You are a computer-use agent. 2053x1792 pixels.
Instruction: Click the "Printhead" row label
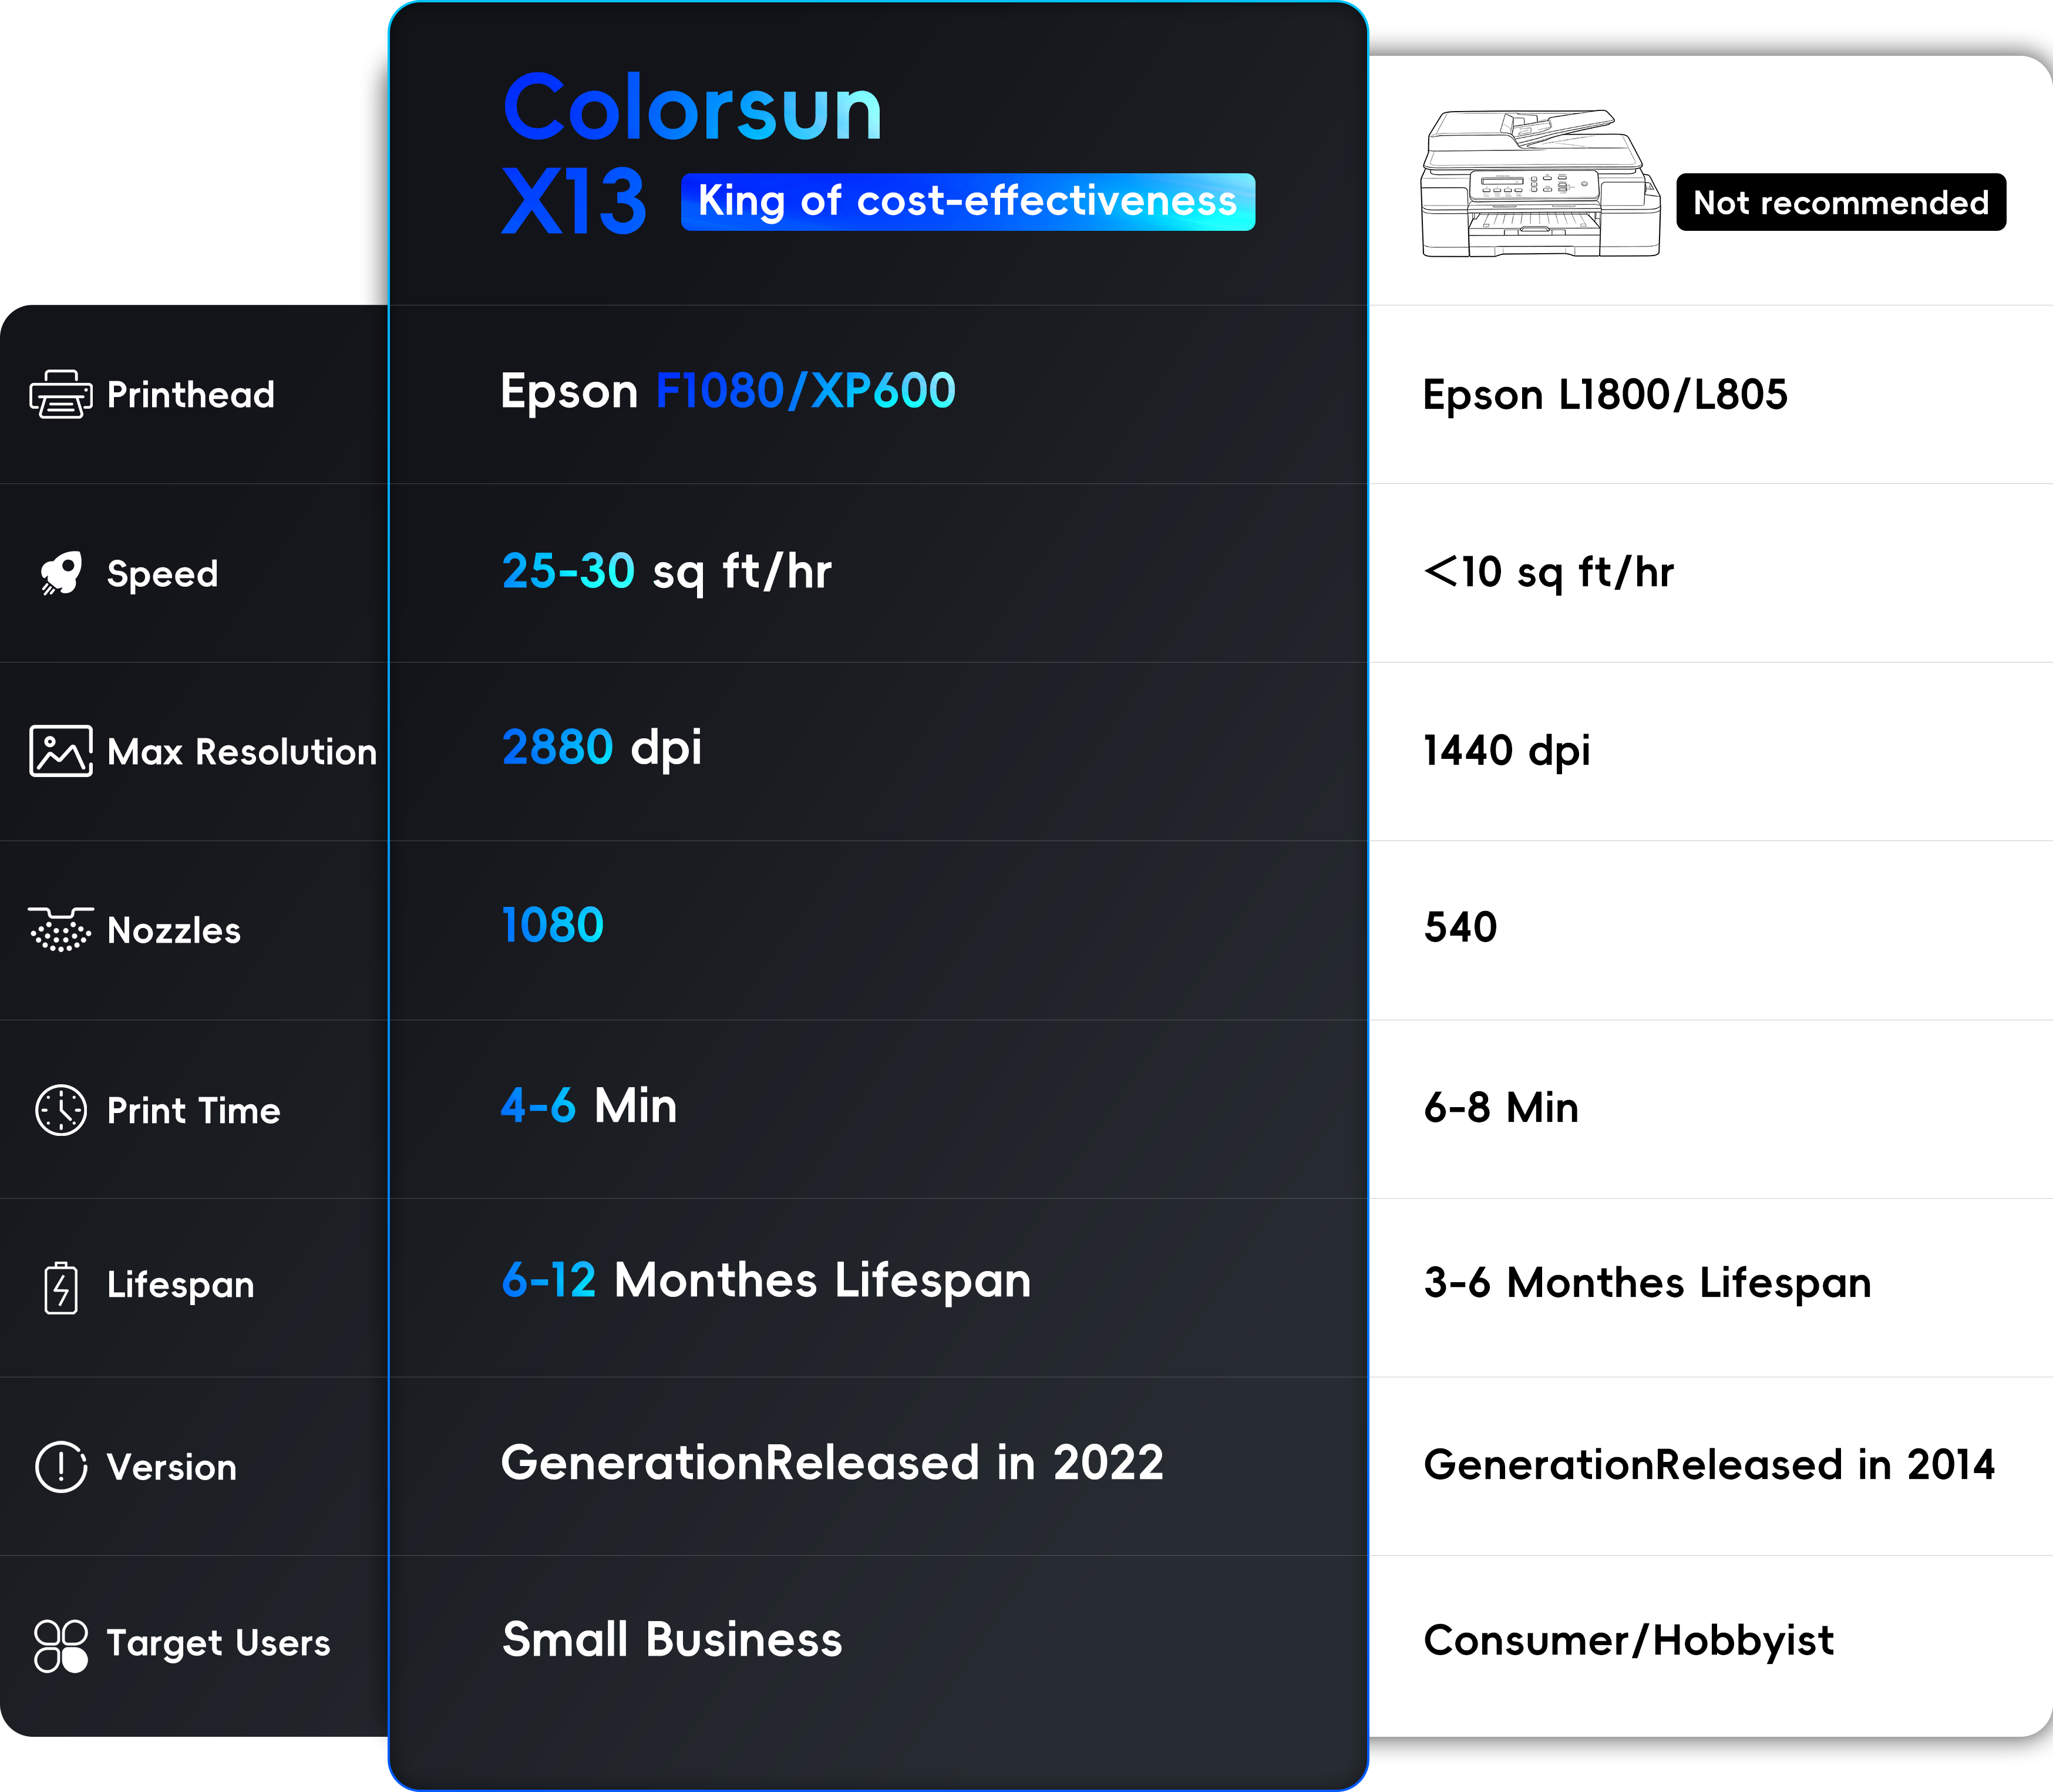click(191, 395)
